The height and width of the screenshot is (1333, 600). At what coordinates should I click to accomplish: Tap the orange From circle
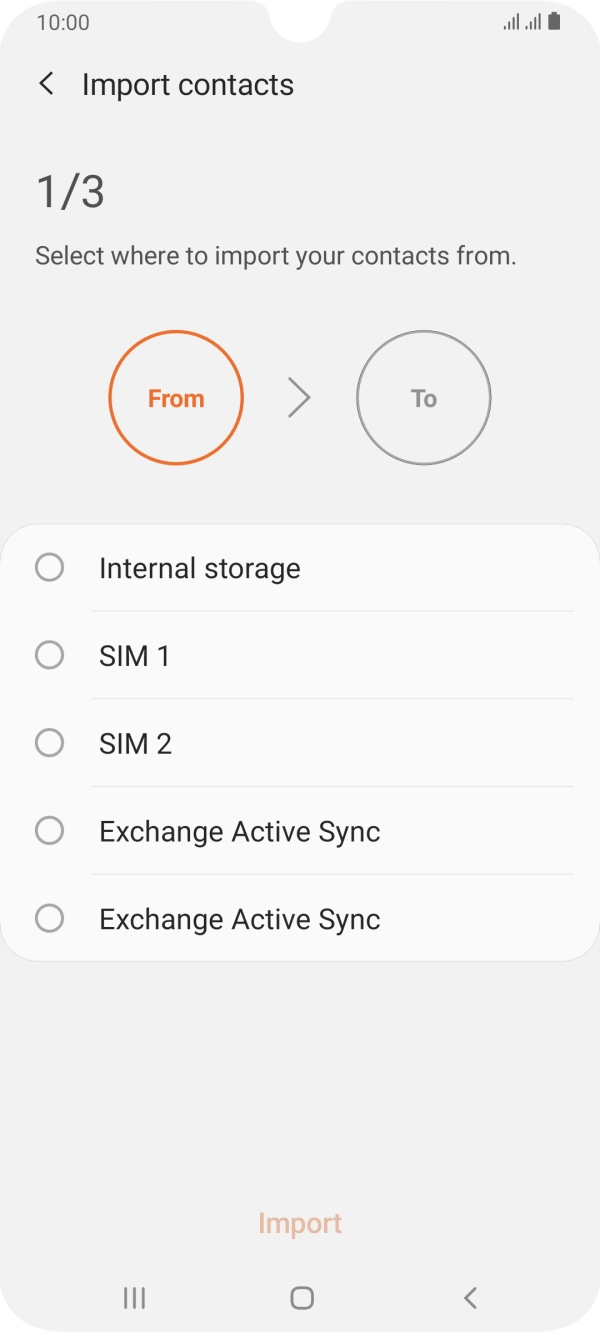[x=176, y=398]
